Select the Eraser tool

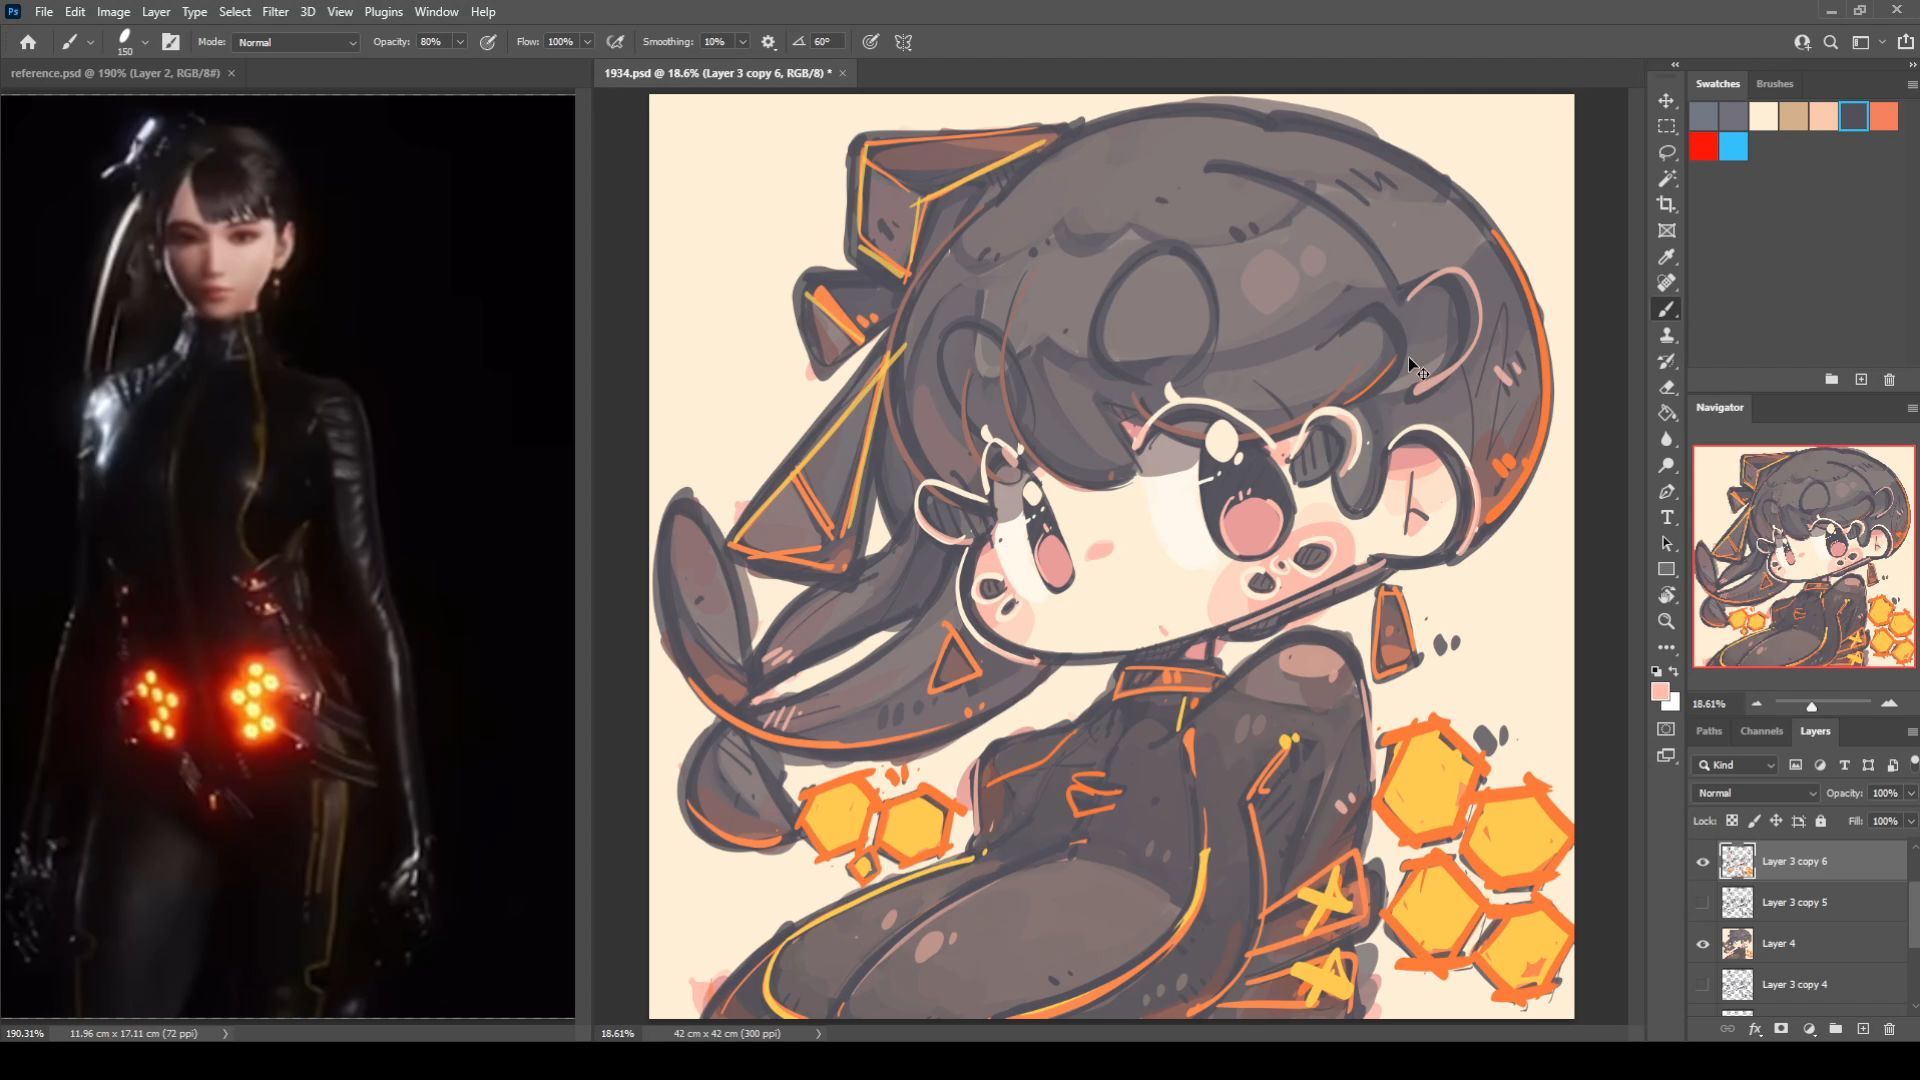point(1666,388)
